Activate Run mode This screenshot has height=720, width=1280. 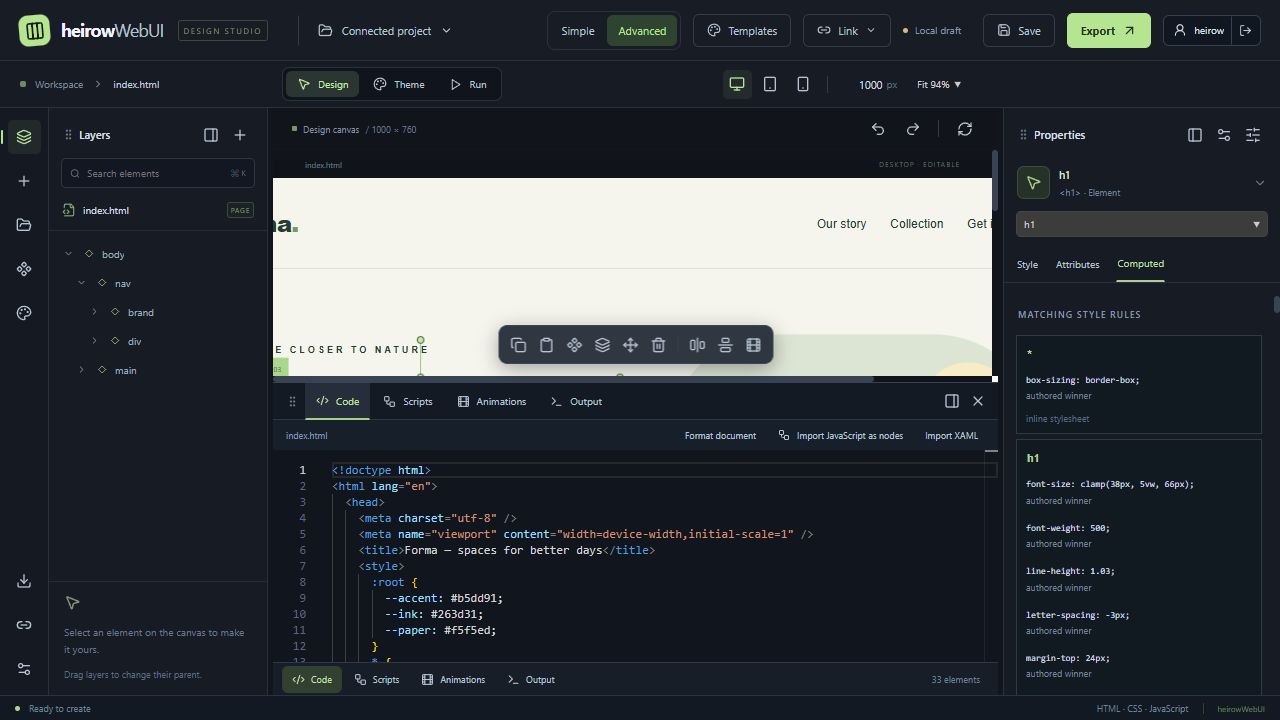coord(468,85)
